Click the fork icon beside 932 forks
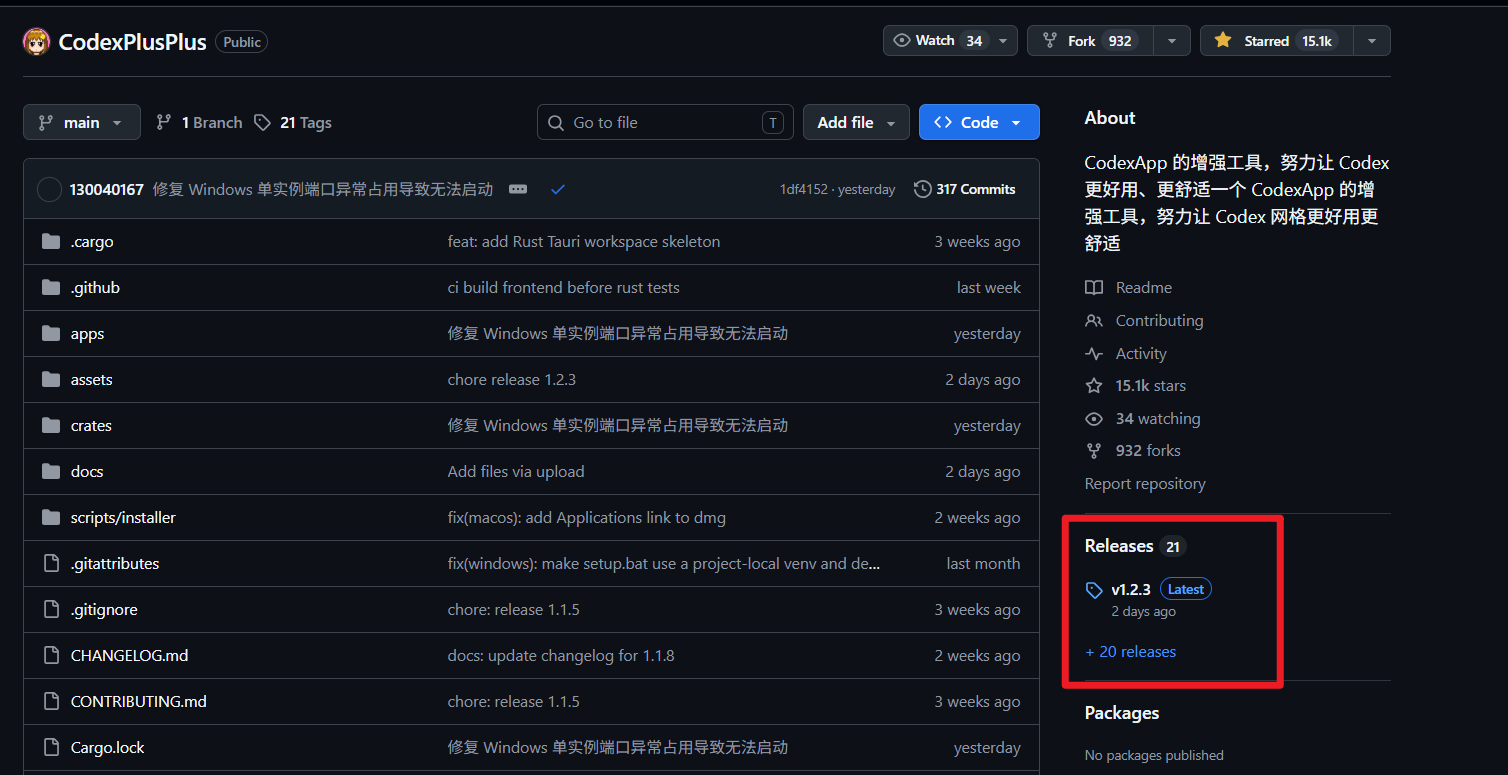1508x775 pixels. 1094,451
